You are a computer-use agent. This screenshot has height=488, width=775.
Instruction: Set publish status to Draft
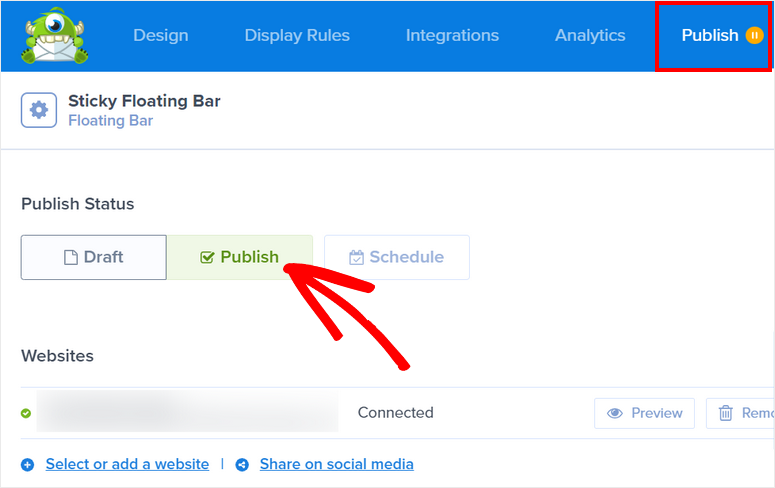[x=94, y=257]
